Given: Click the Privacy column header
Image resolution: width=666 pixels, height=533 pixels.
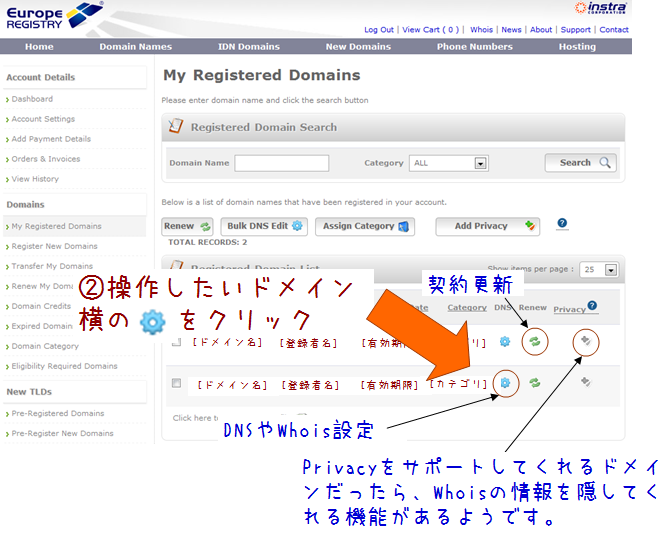Looking at the screenshot, I should pos(569,309).
